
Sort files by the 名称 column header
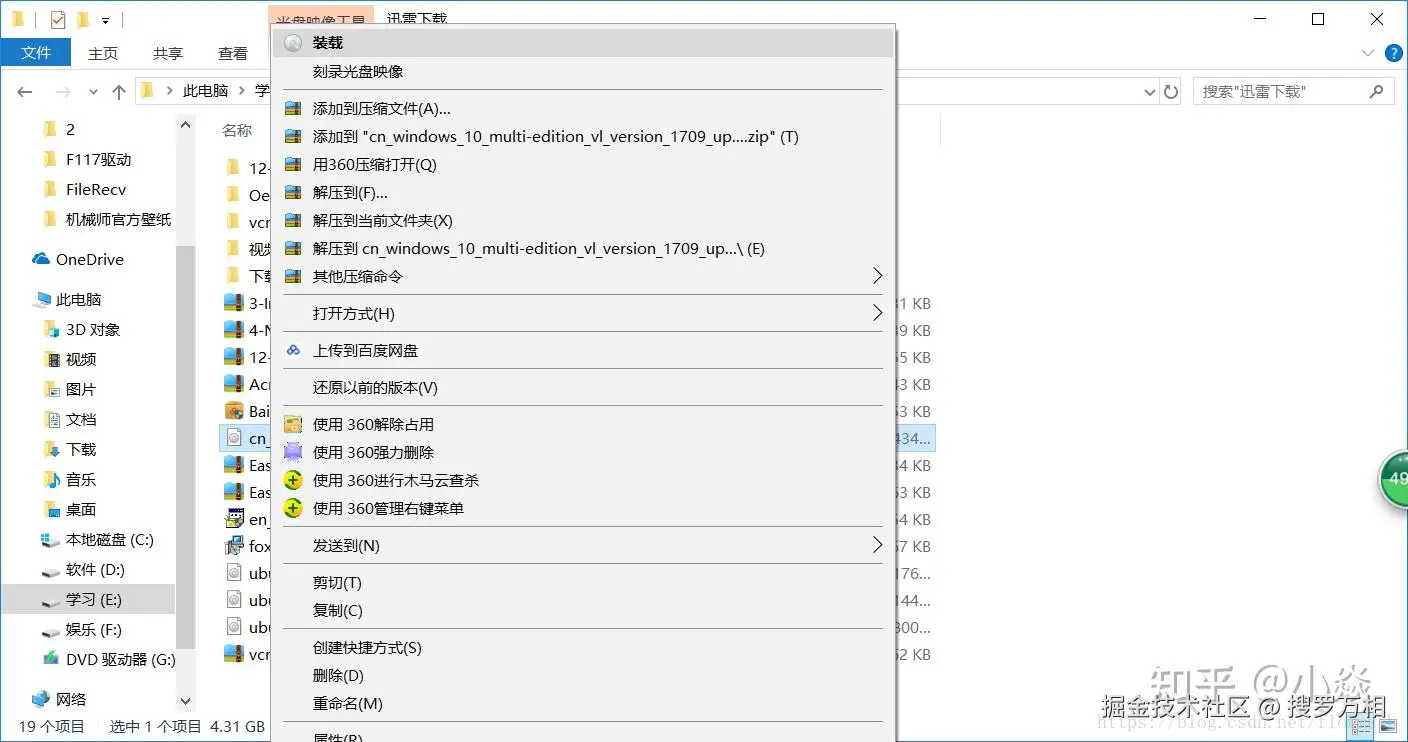pos(237,131)
